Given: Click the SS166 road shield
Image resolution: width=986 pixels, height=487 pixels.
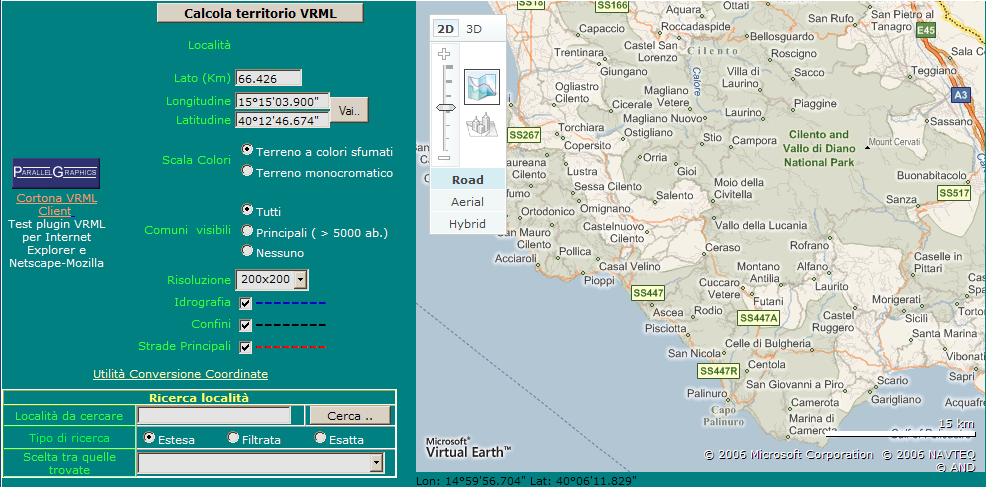Looking at the screenshot, I should click(612, 6).
